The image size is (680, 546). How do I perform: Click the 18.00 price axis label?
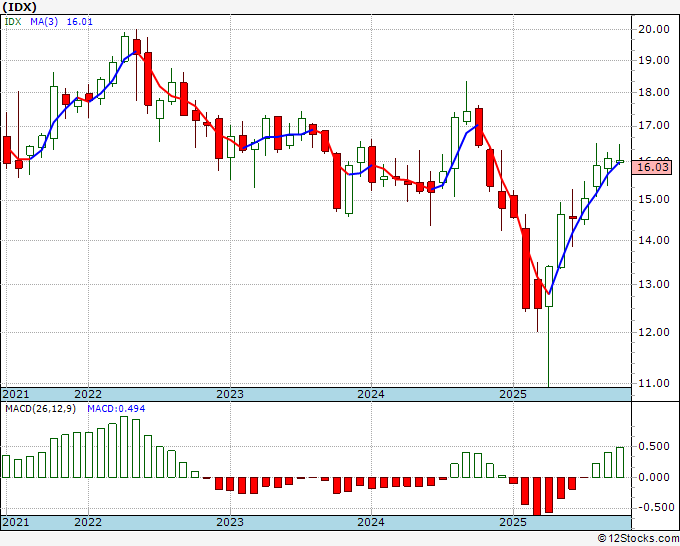click(654, 92)
